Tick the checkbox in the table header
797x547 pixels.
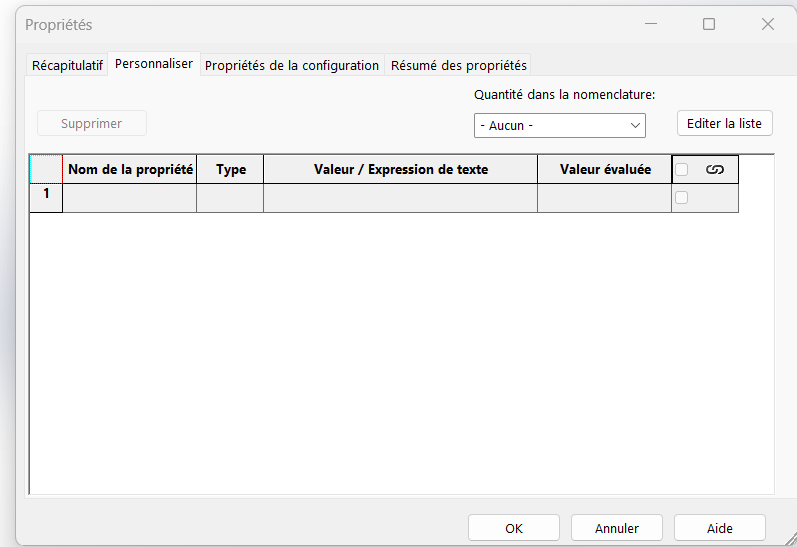[x=682, y=170]
